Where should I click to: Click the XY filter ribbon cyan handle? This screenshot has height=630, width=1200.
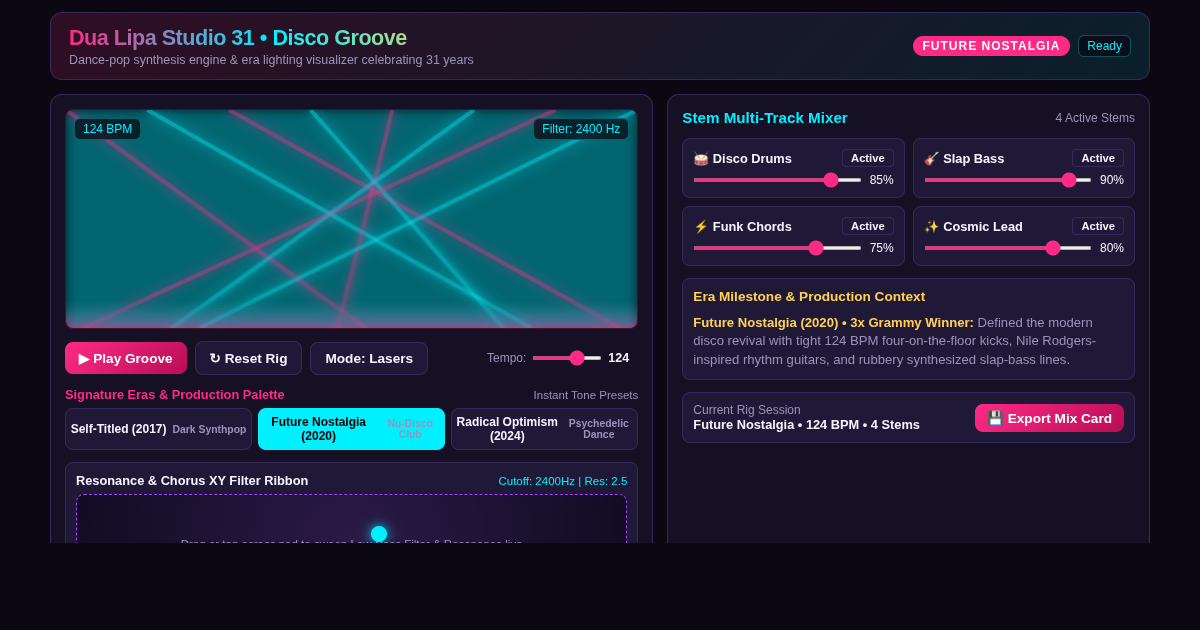(379, 534)
